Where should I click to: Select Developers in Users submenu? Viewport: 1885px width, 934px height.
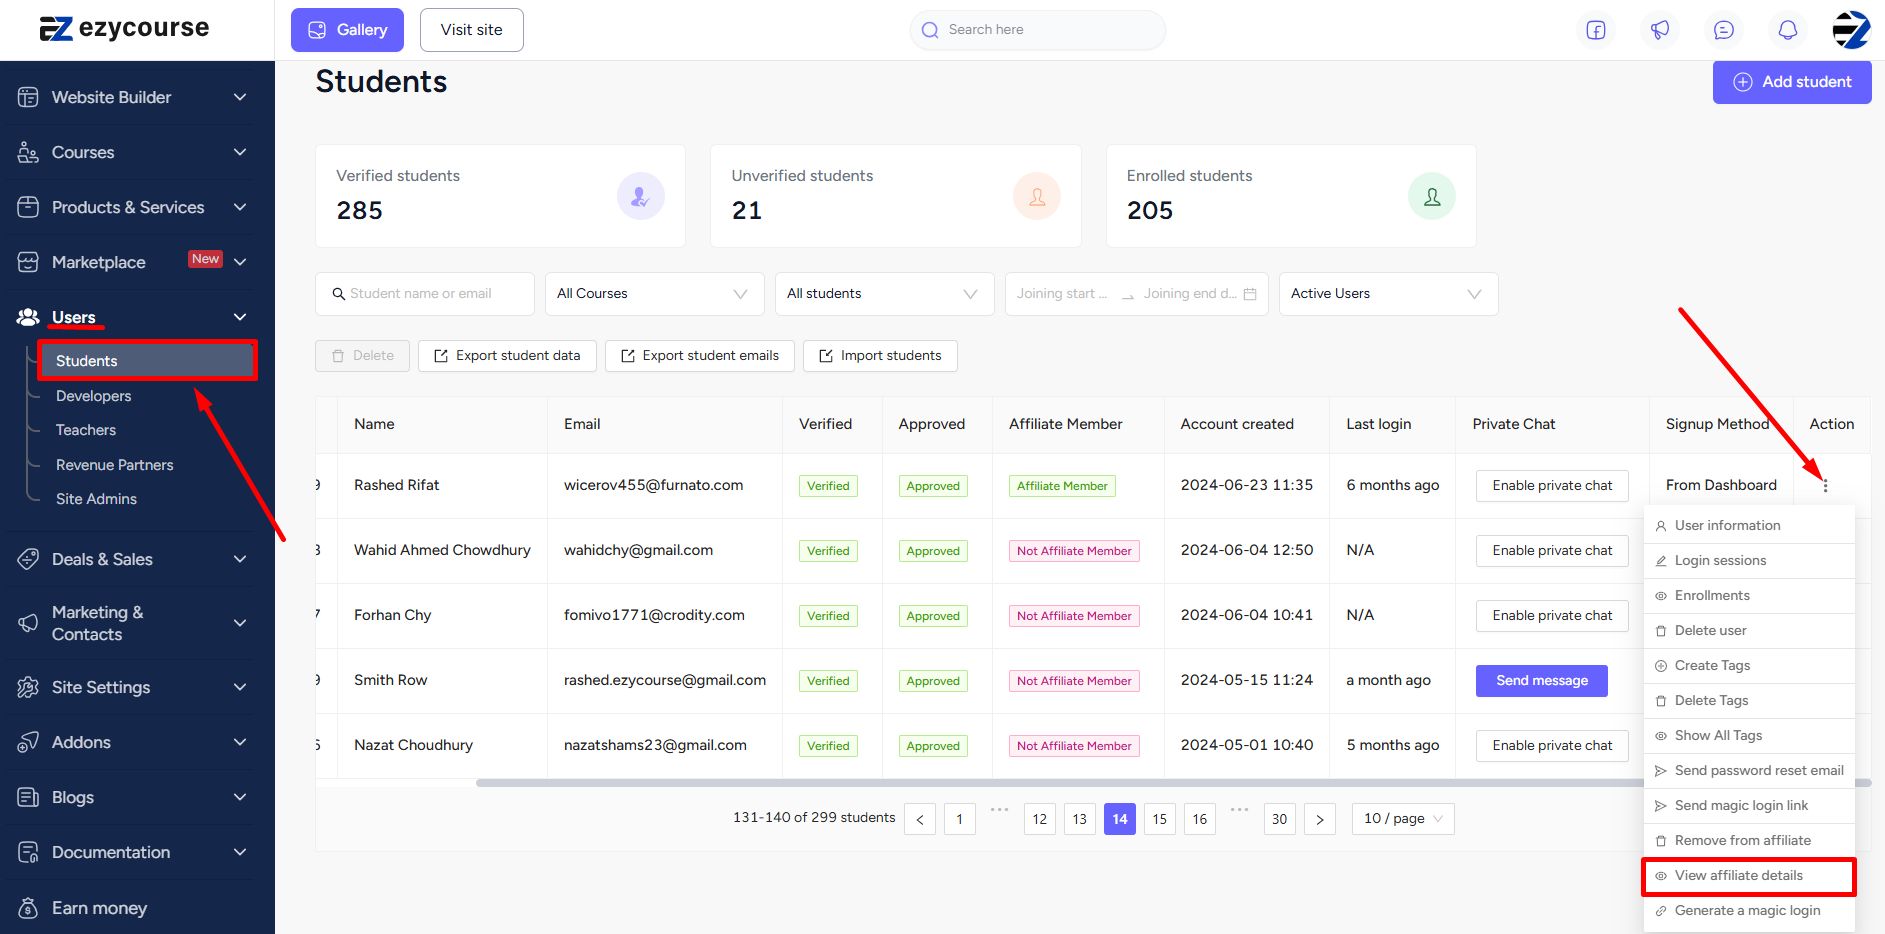pyautogui.click(x=94, y=396)
